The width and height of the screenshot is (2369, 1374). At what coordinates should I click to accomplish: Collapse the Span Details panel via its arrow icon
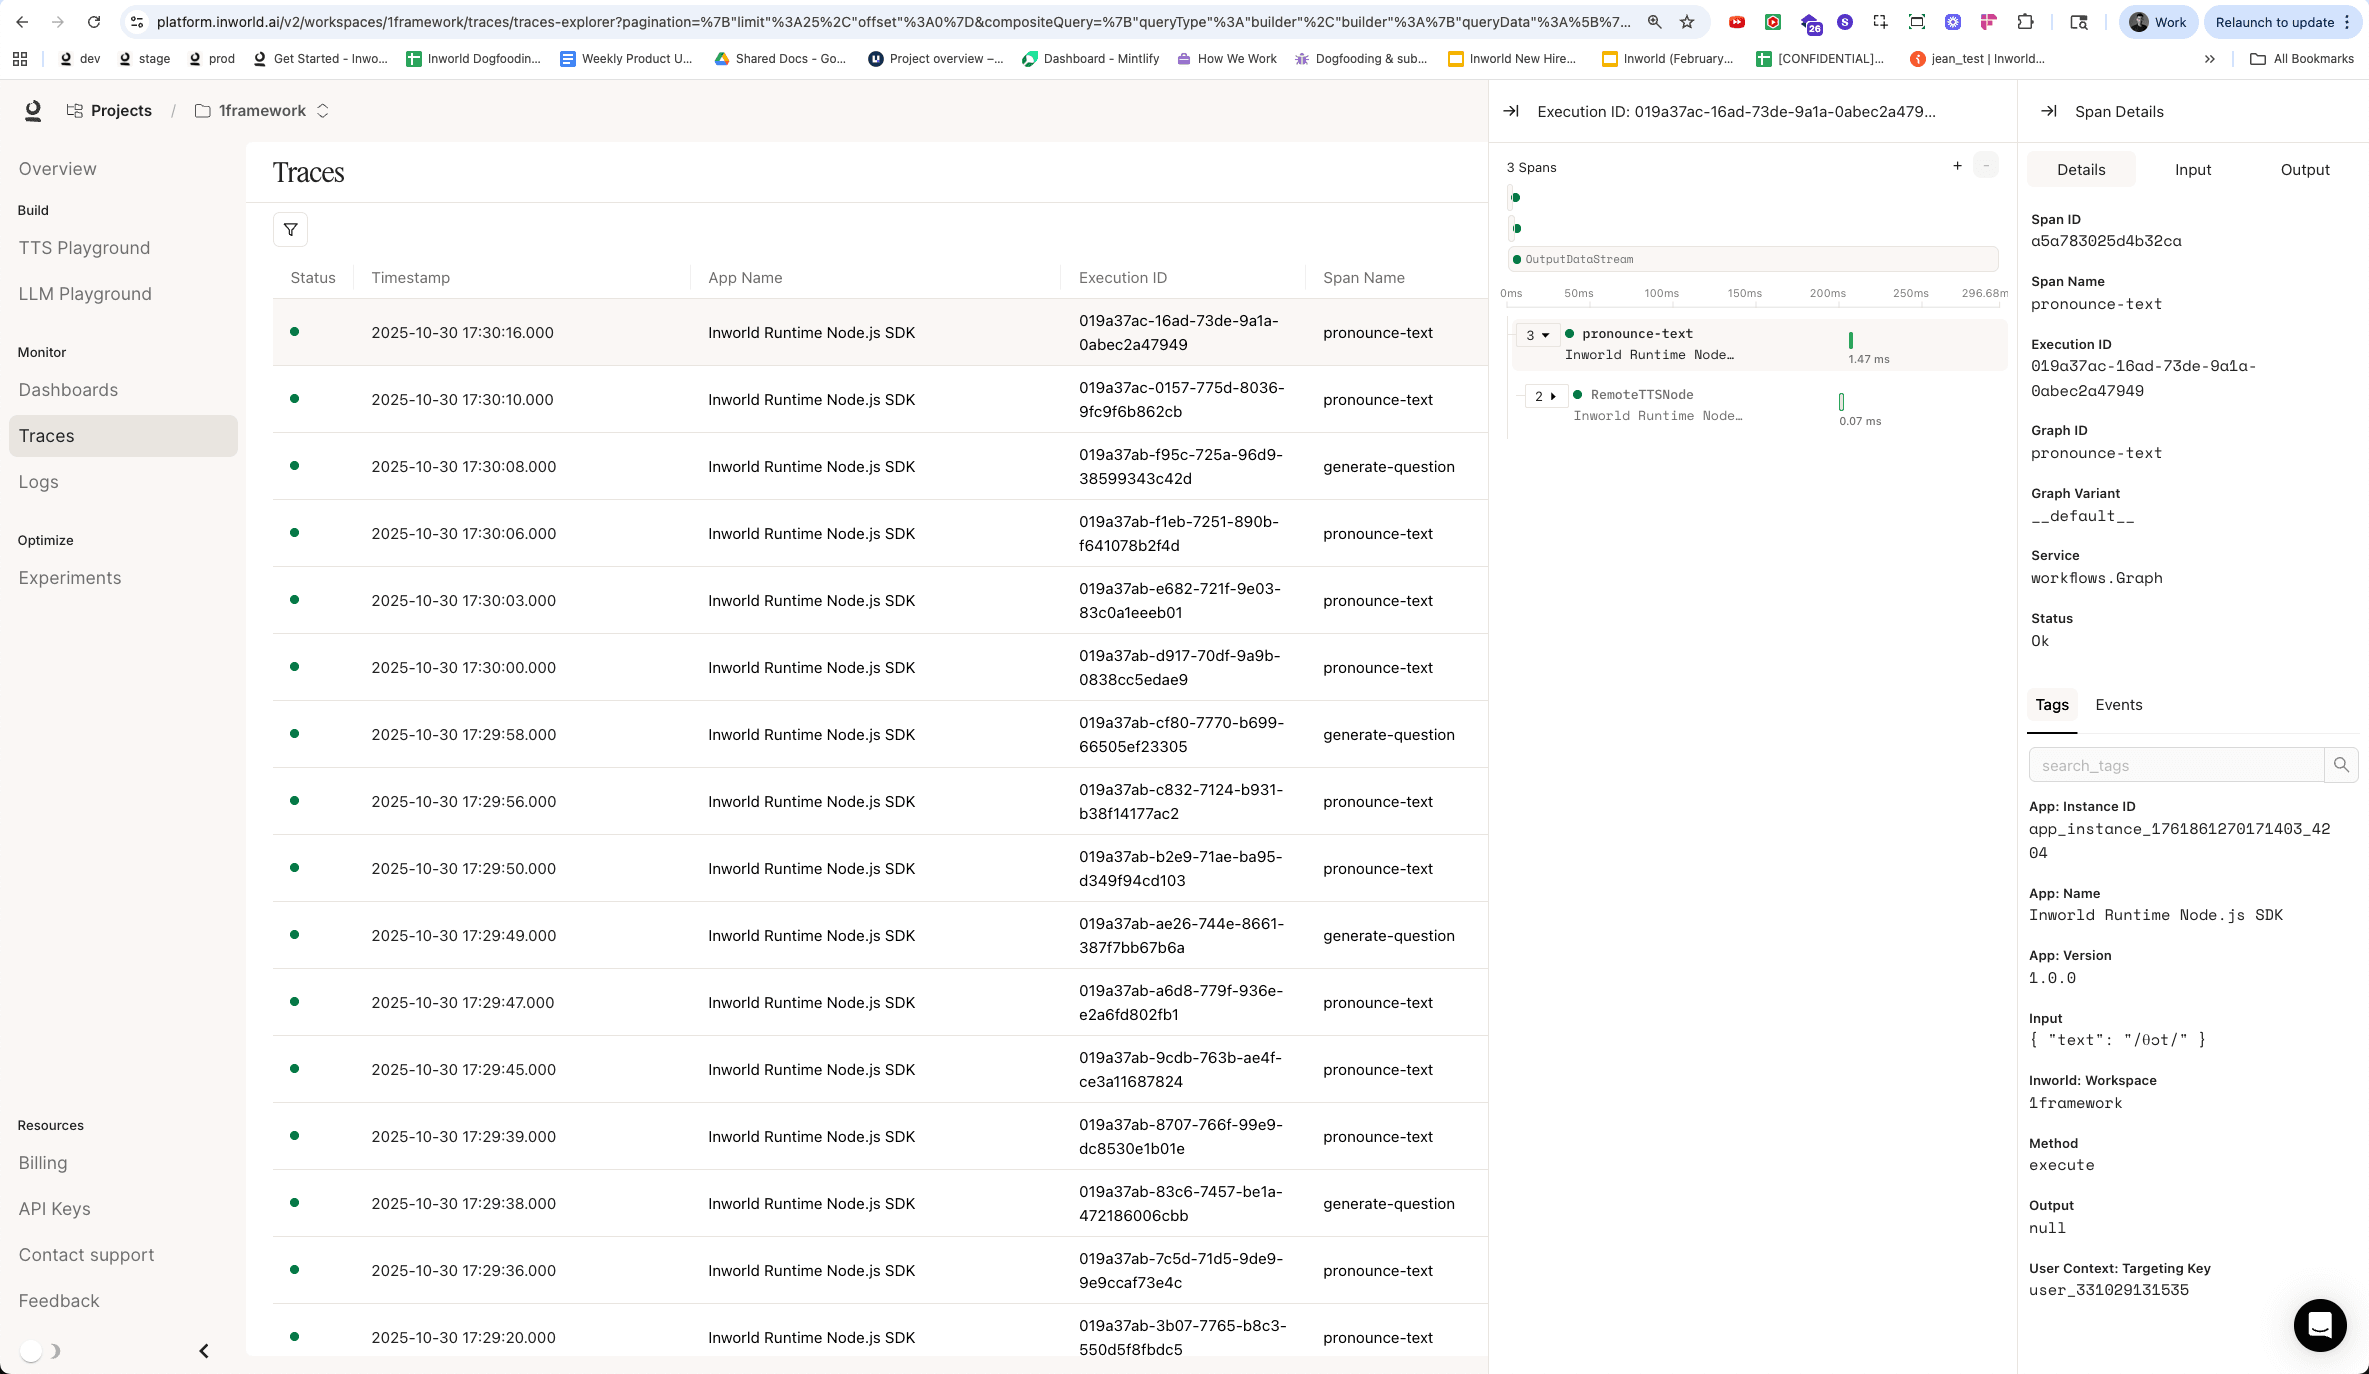point(2049,111)
